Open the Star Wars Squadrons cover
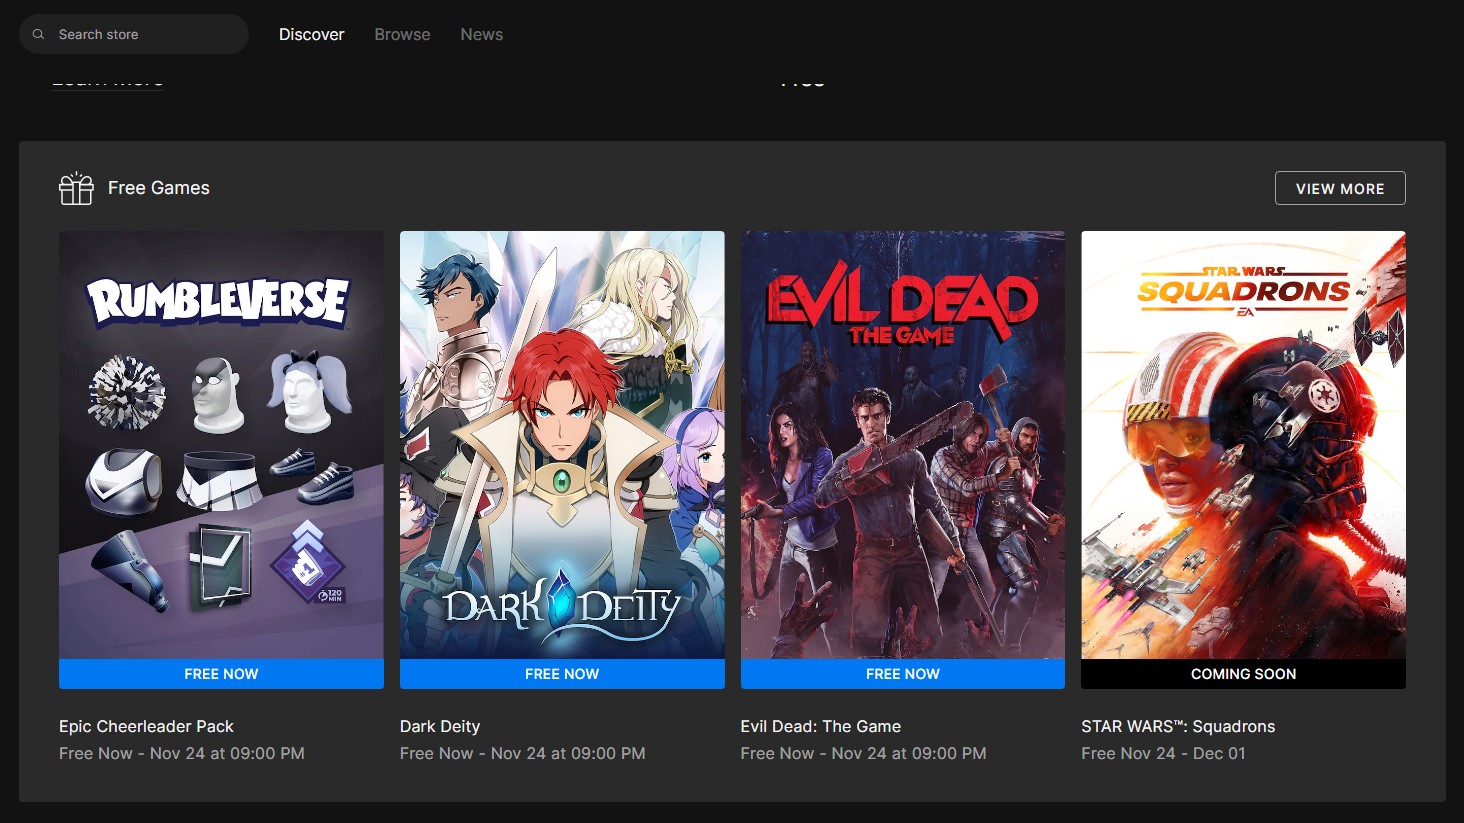1464x823 pixels. (x=1243, y=445)
